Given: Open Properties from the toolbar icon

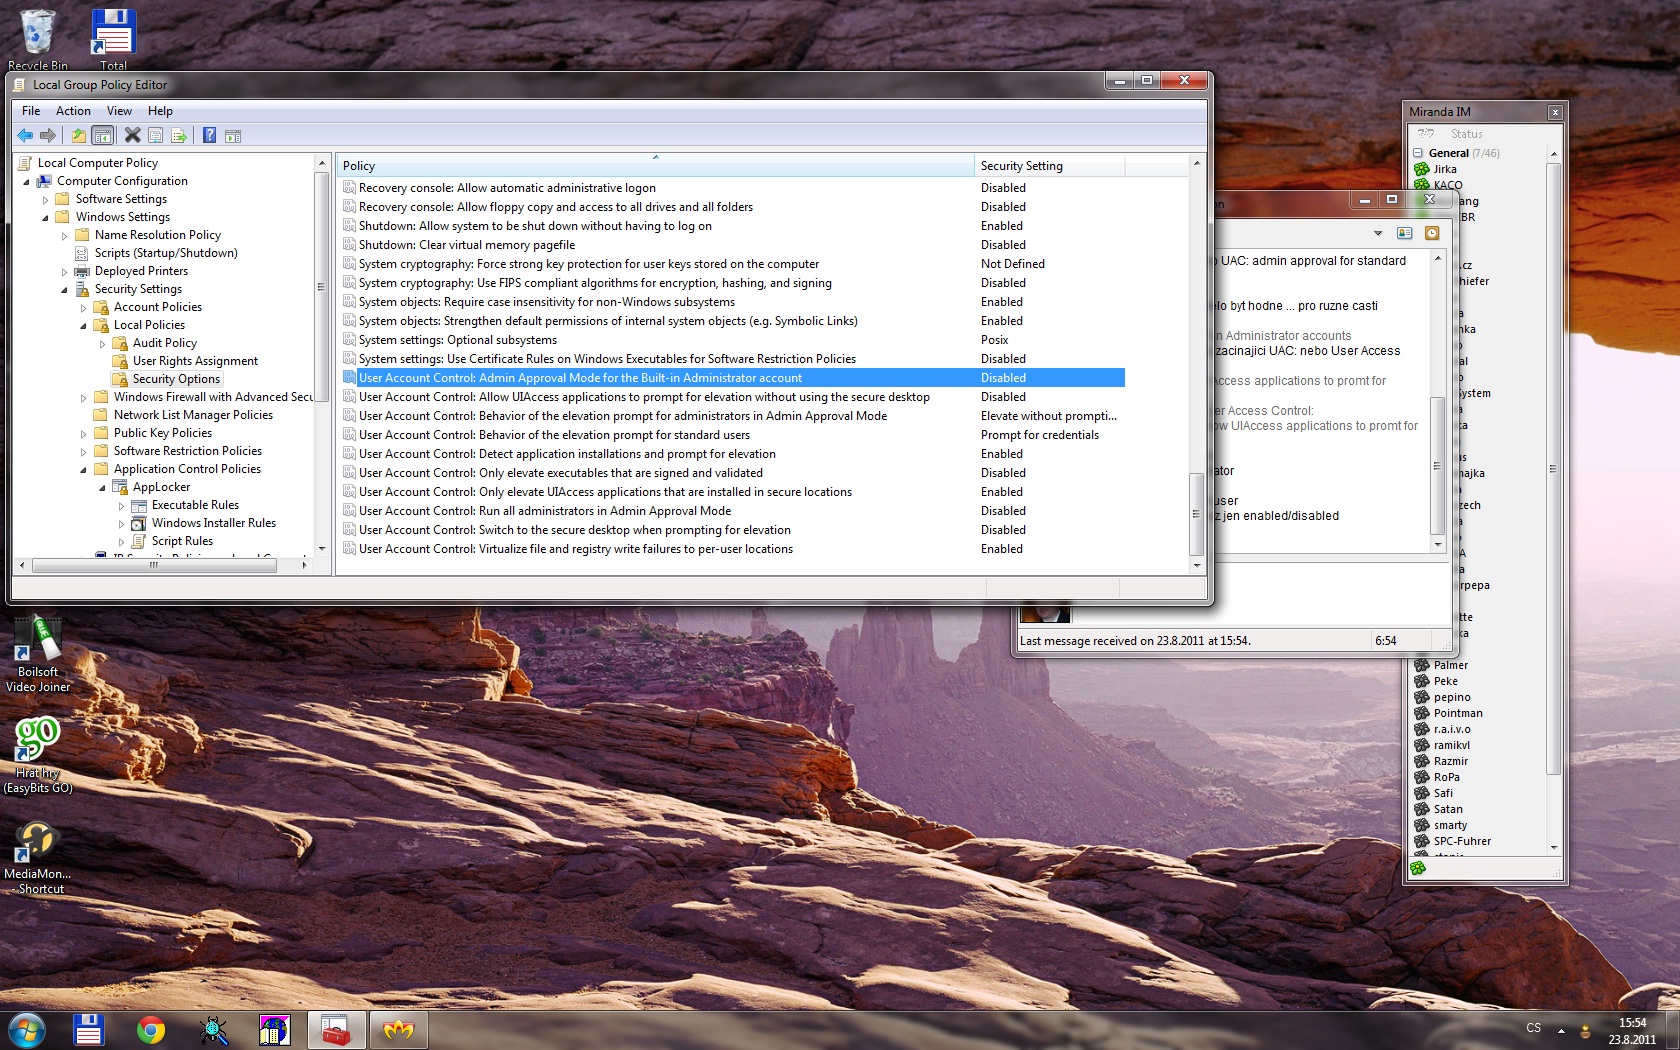Looking at the screenshot, I should (x=156, y=136).
